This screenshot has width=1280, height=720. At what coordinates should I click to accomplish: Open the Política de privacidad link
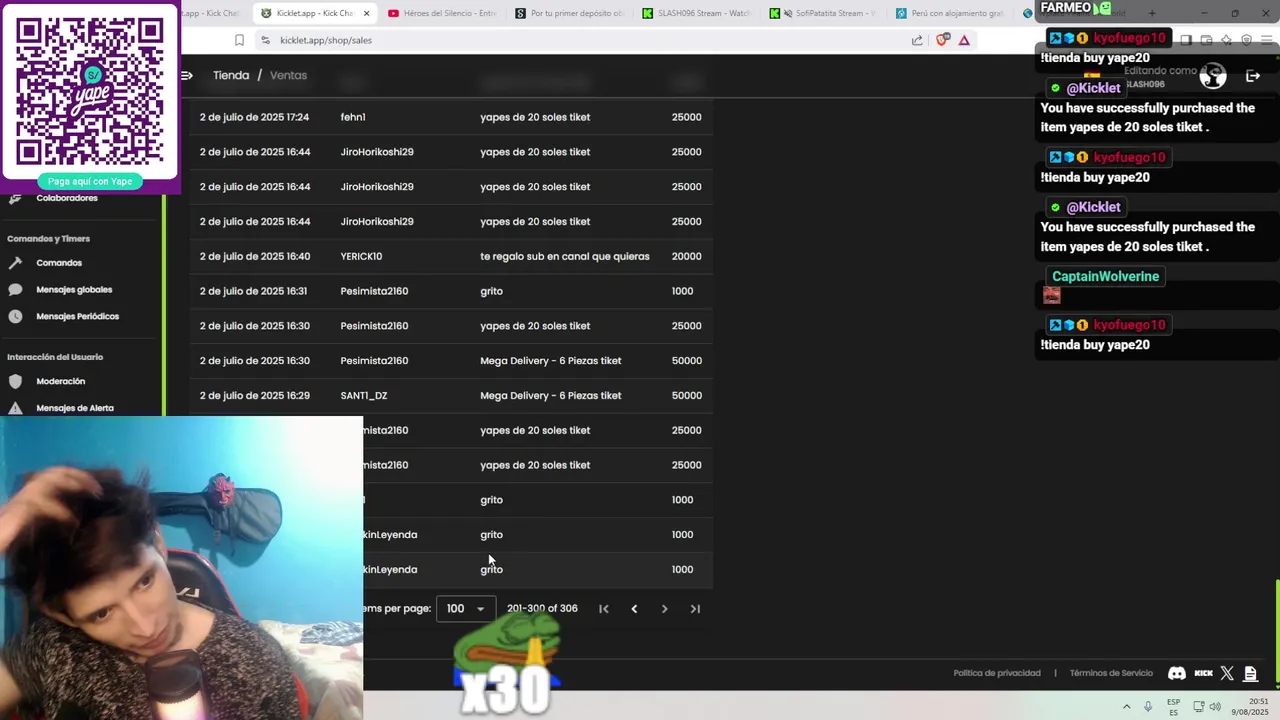coord(997,673)
